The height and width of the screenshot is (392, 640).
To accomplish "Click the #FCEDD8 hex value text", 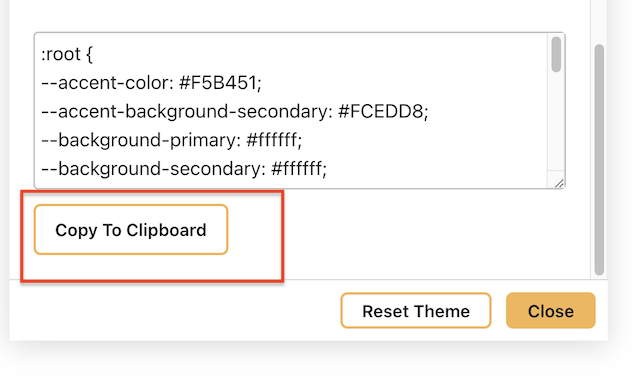I will point(381,111).
